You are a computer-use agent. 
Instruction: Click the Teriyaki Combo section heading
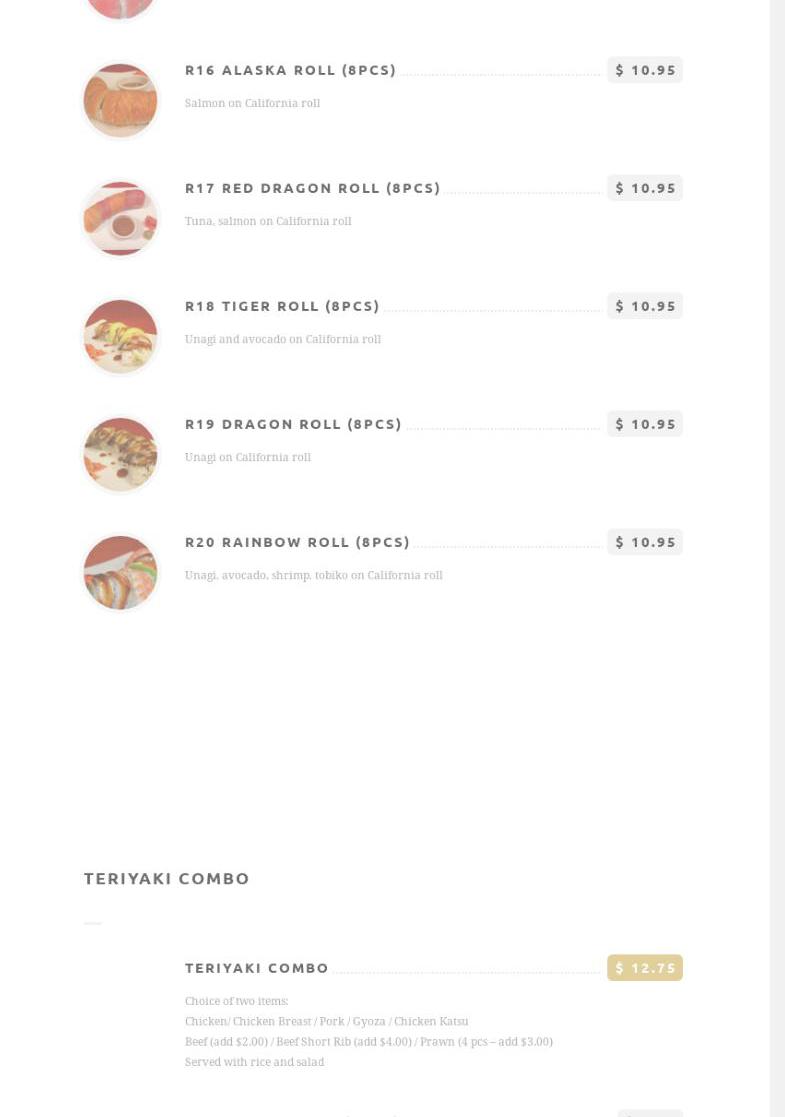tap(167, 878)
